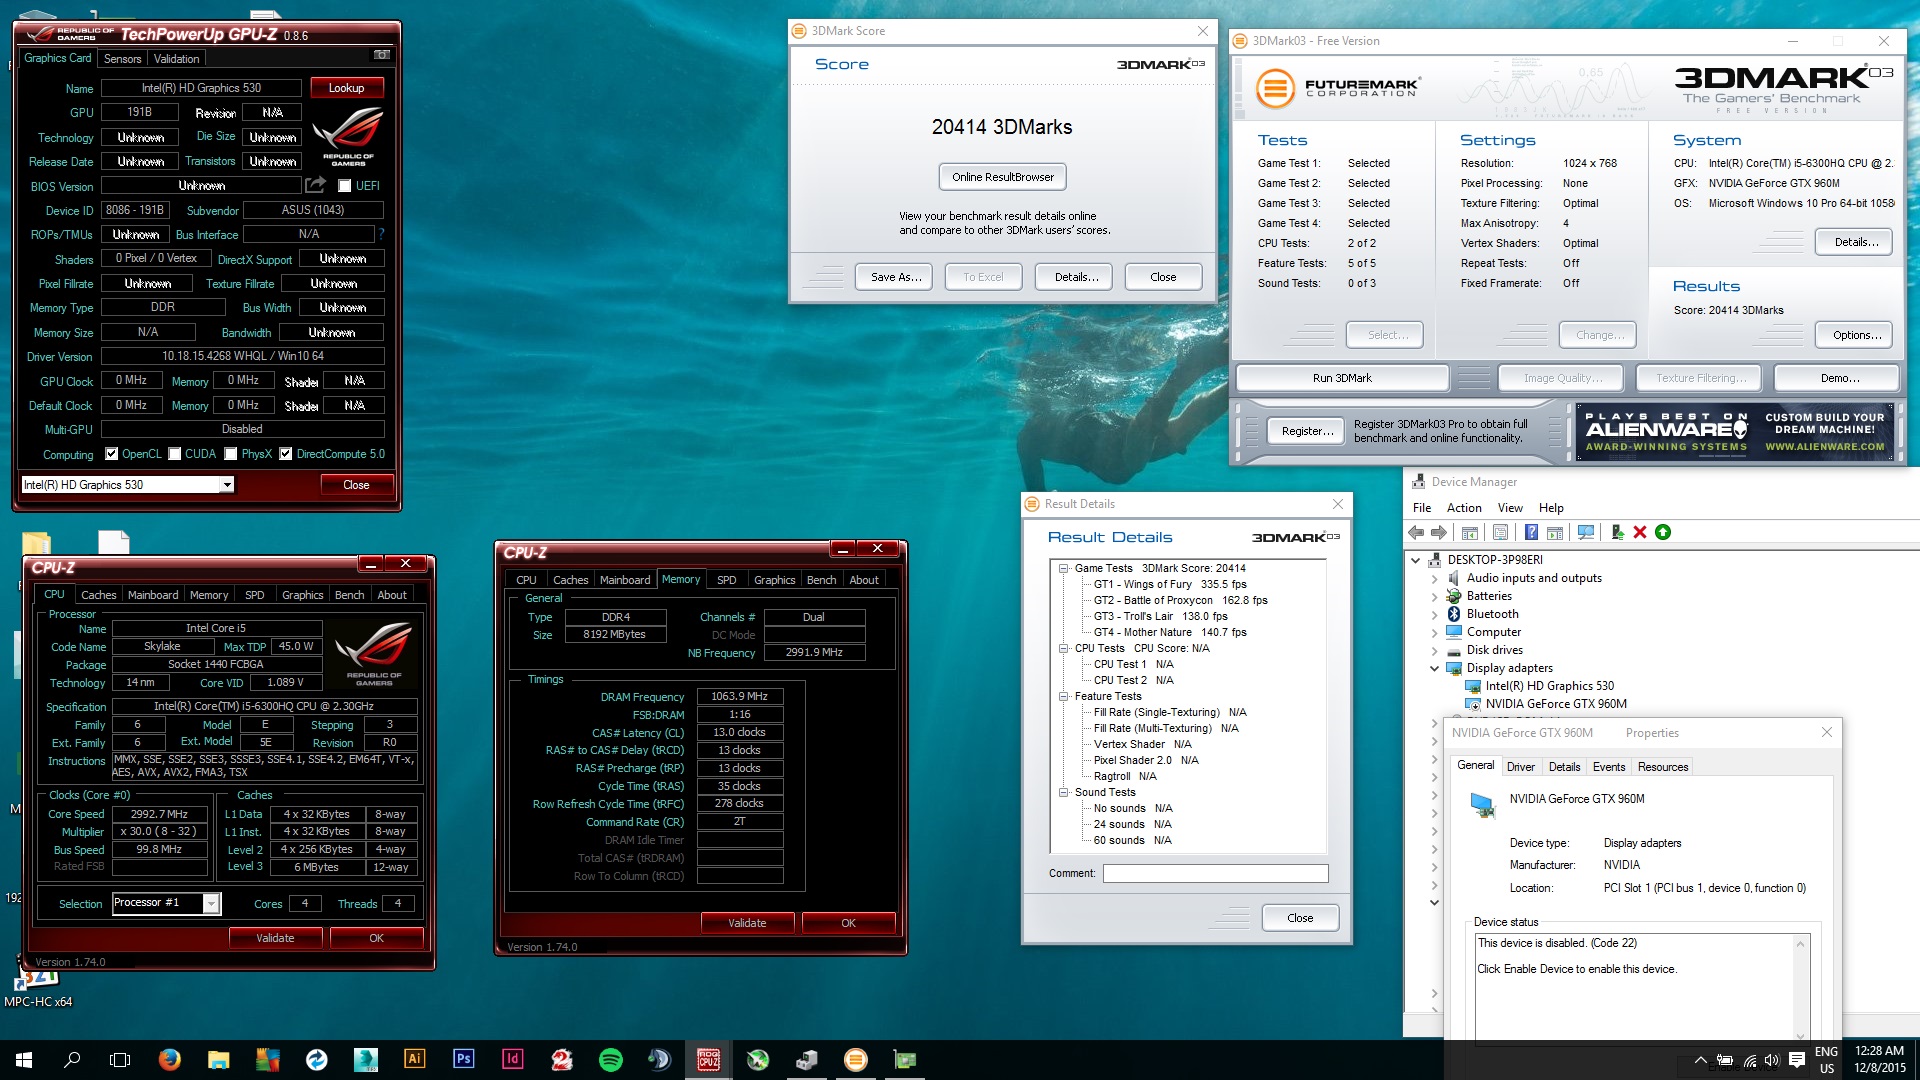Viewport: 1920px width, 1080px height.
Task: Switch to SPD tab in CPU-Z Memory window
Action: [x=727, y=580]
